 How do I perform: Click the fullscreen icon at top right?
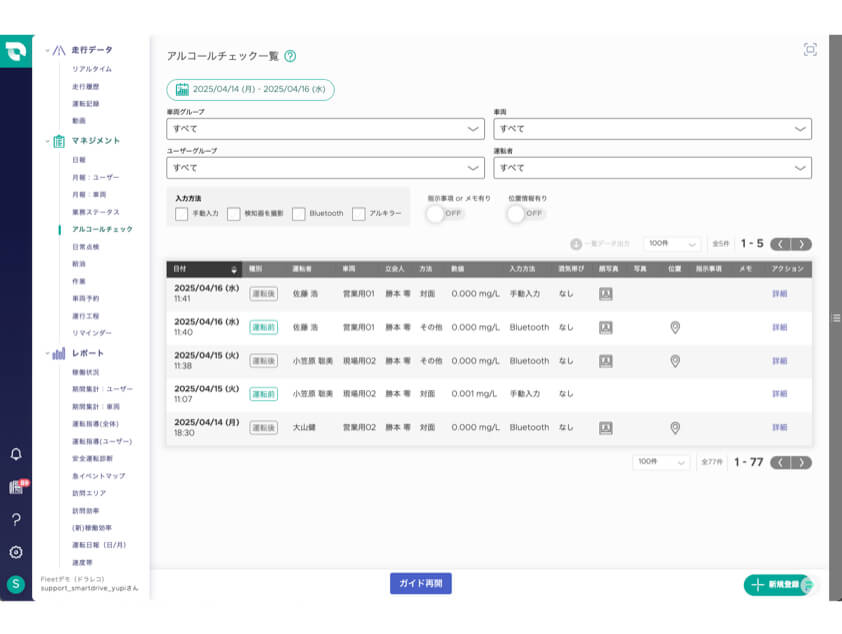point(809,50)
